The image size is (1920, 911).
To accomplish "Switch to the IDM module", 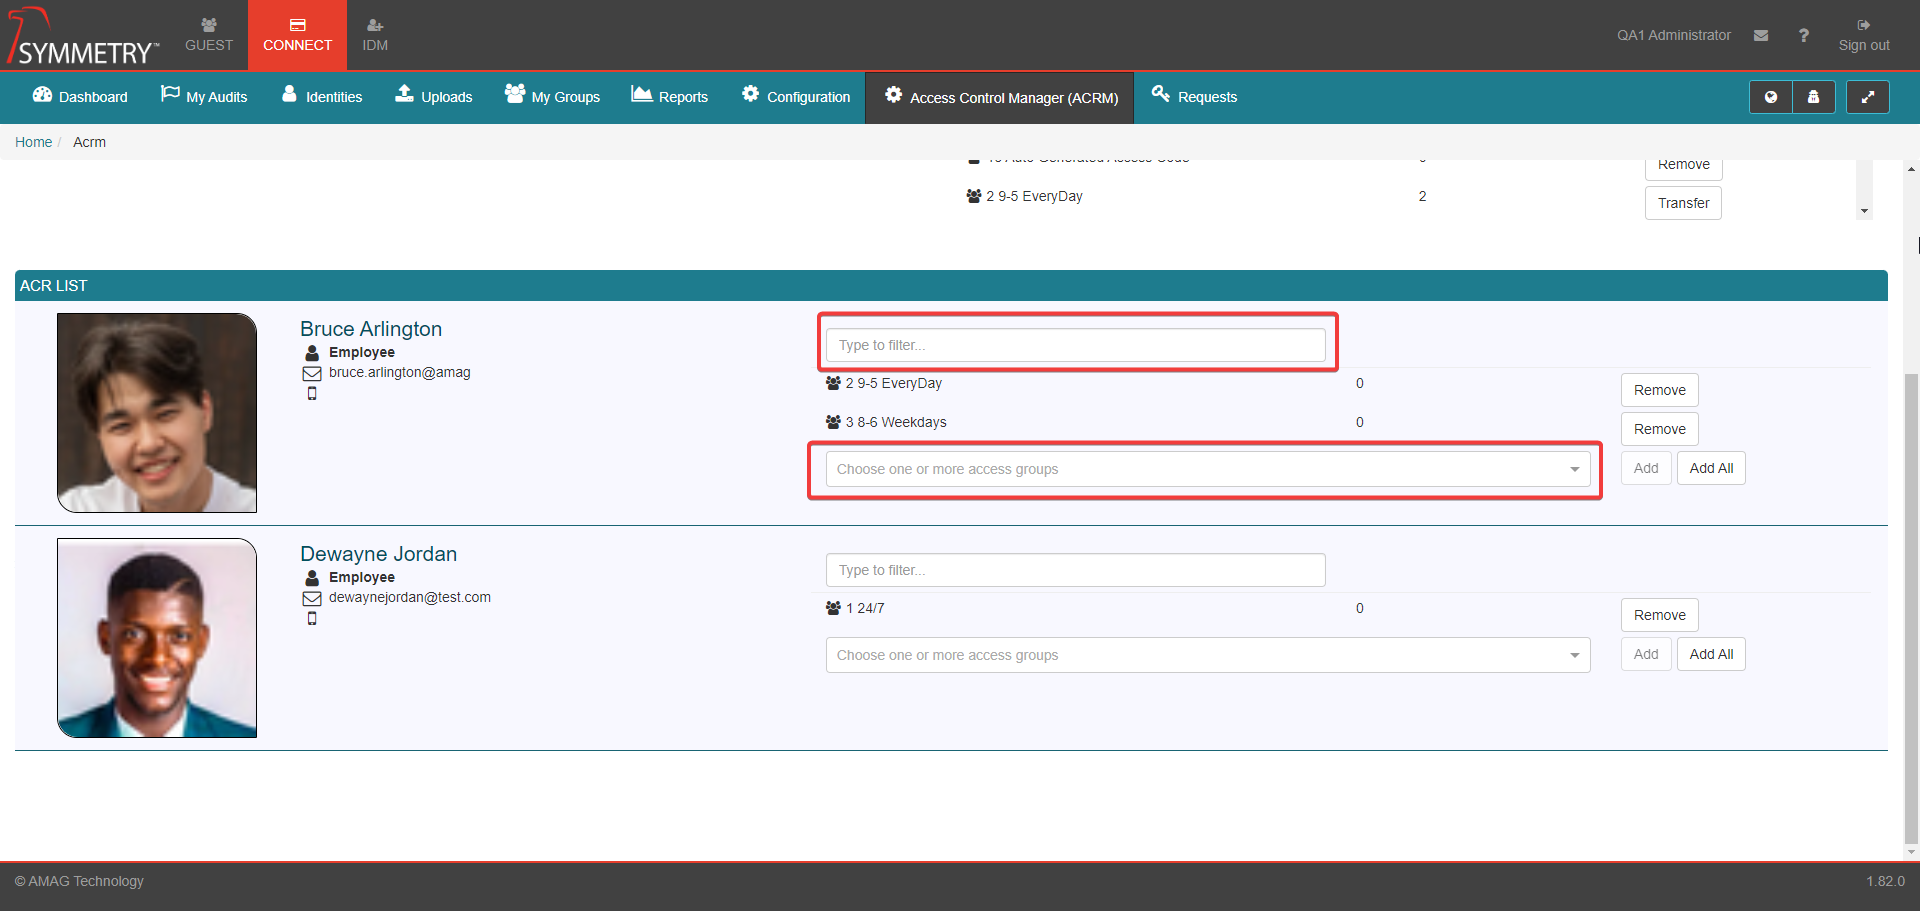I will [375, 35].
